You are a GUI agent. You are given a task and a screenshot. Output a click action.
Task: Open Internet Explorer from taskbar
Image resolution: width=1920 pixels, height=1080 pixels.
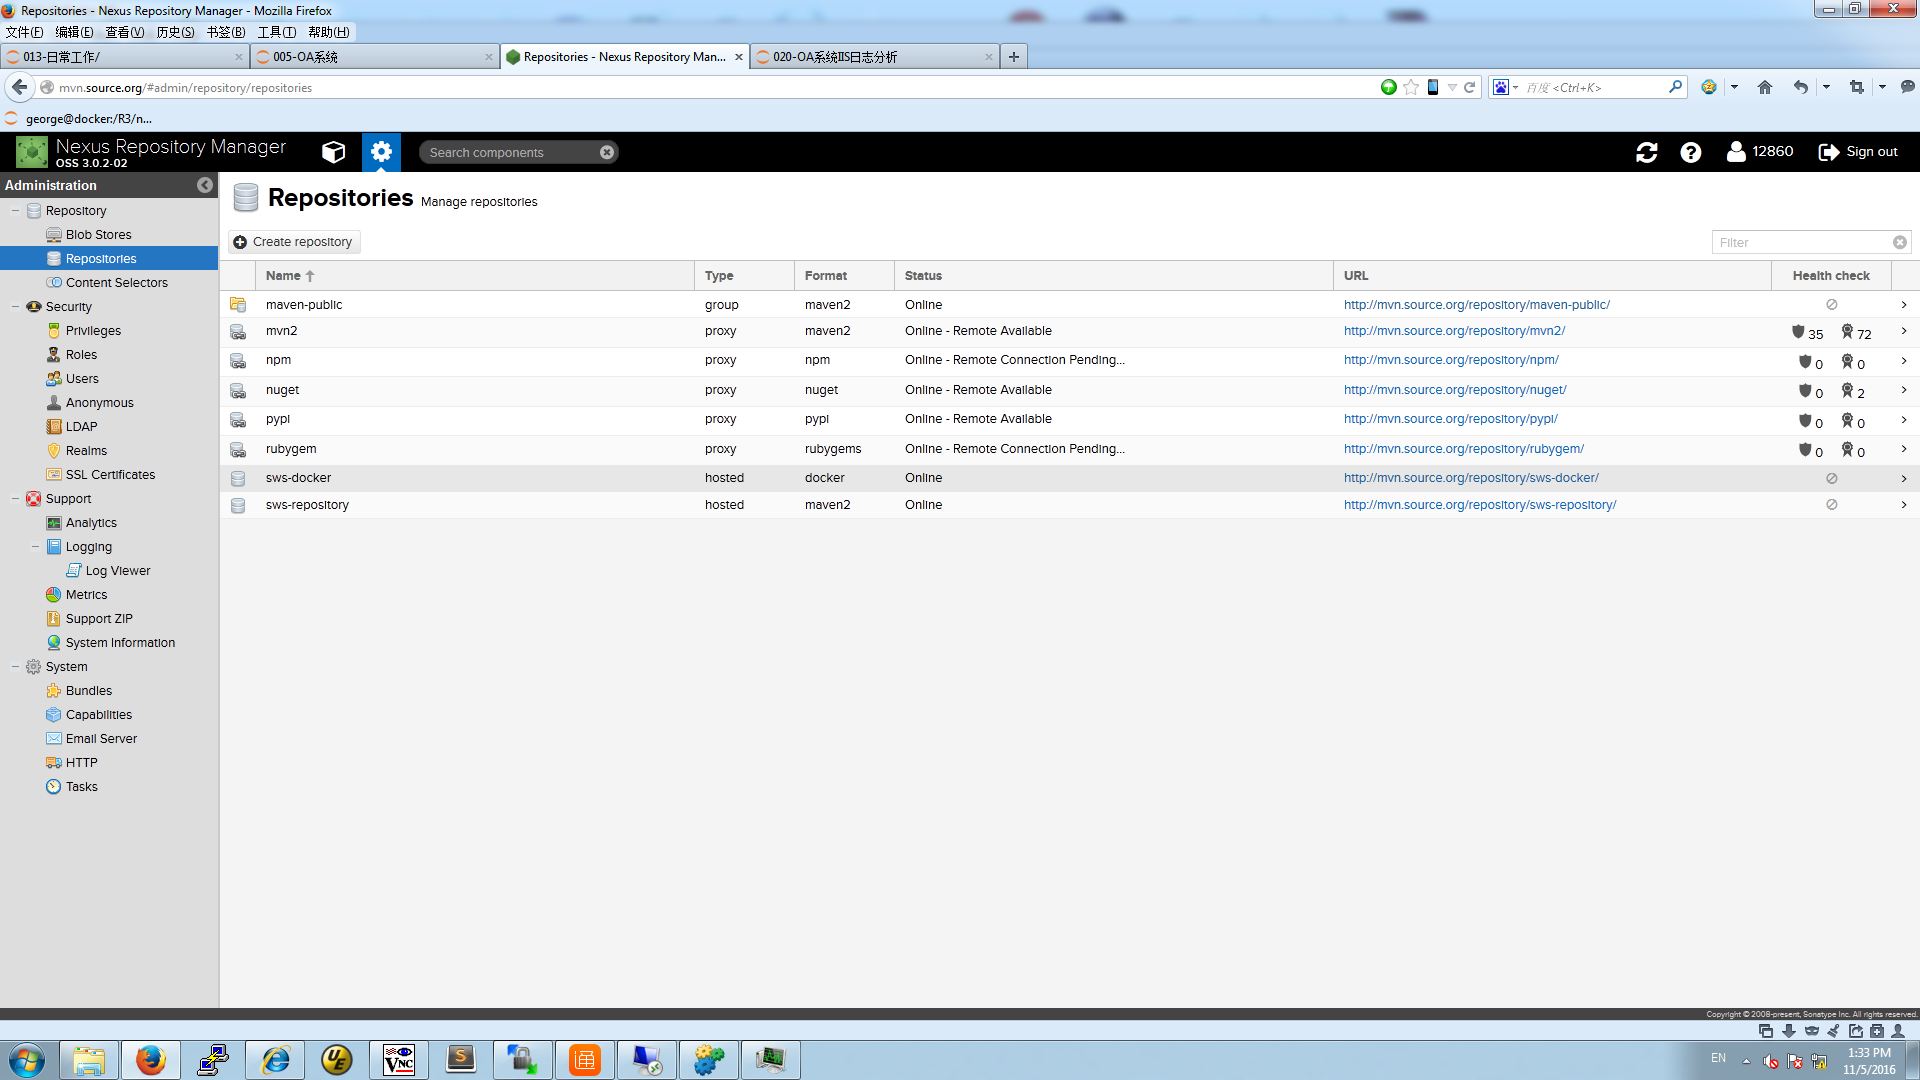click(x=275, y=1060)
